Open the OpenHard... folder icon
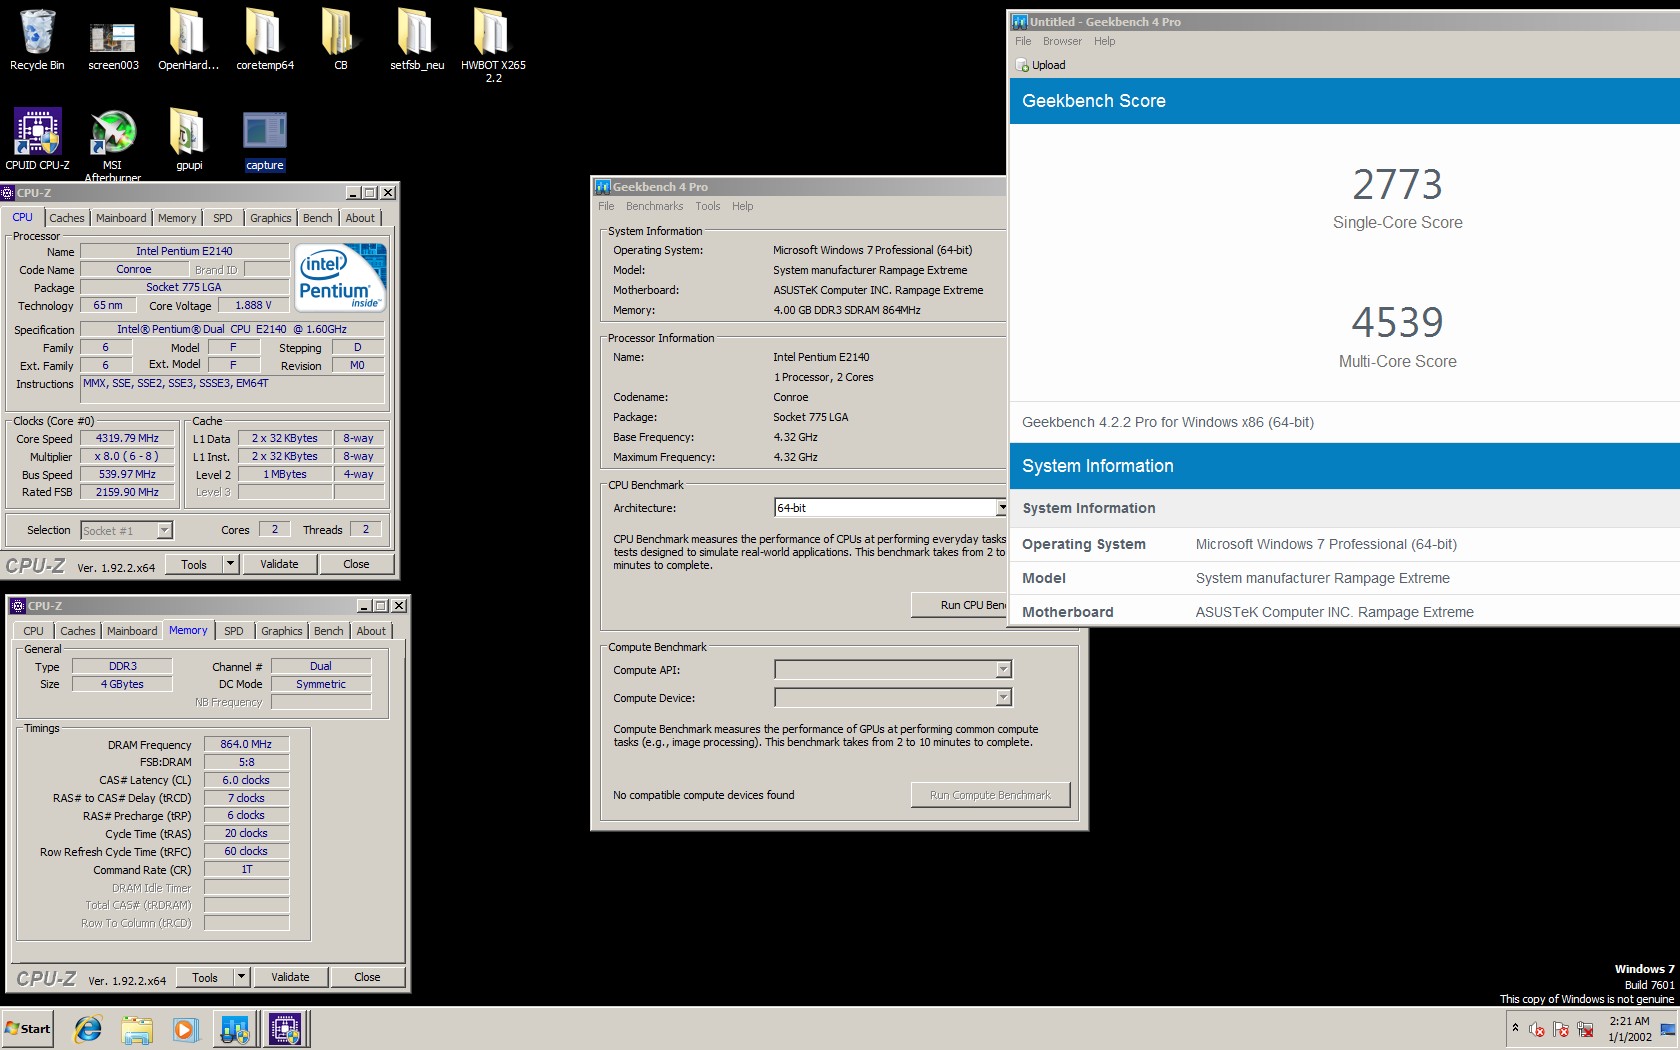The width and height of the screenshot is (1680, 1050). tap(188, 38)
